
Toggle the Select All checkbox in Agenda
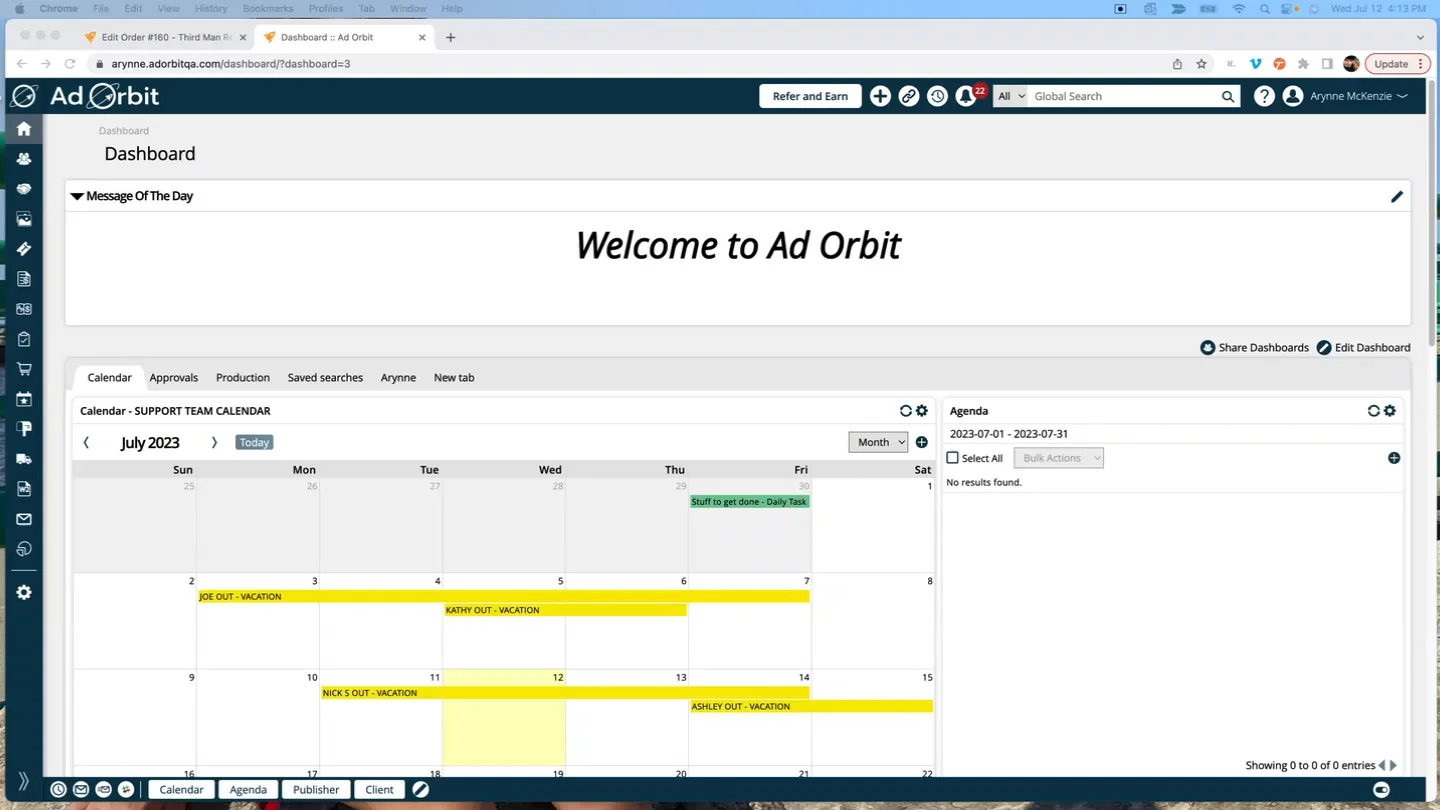click(x=953, y=458)
